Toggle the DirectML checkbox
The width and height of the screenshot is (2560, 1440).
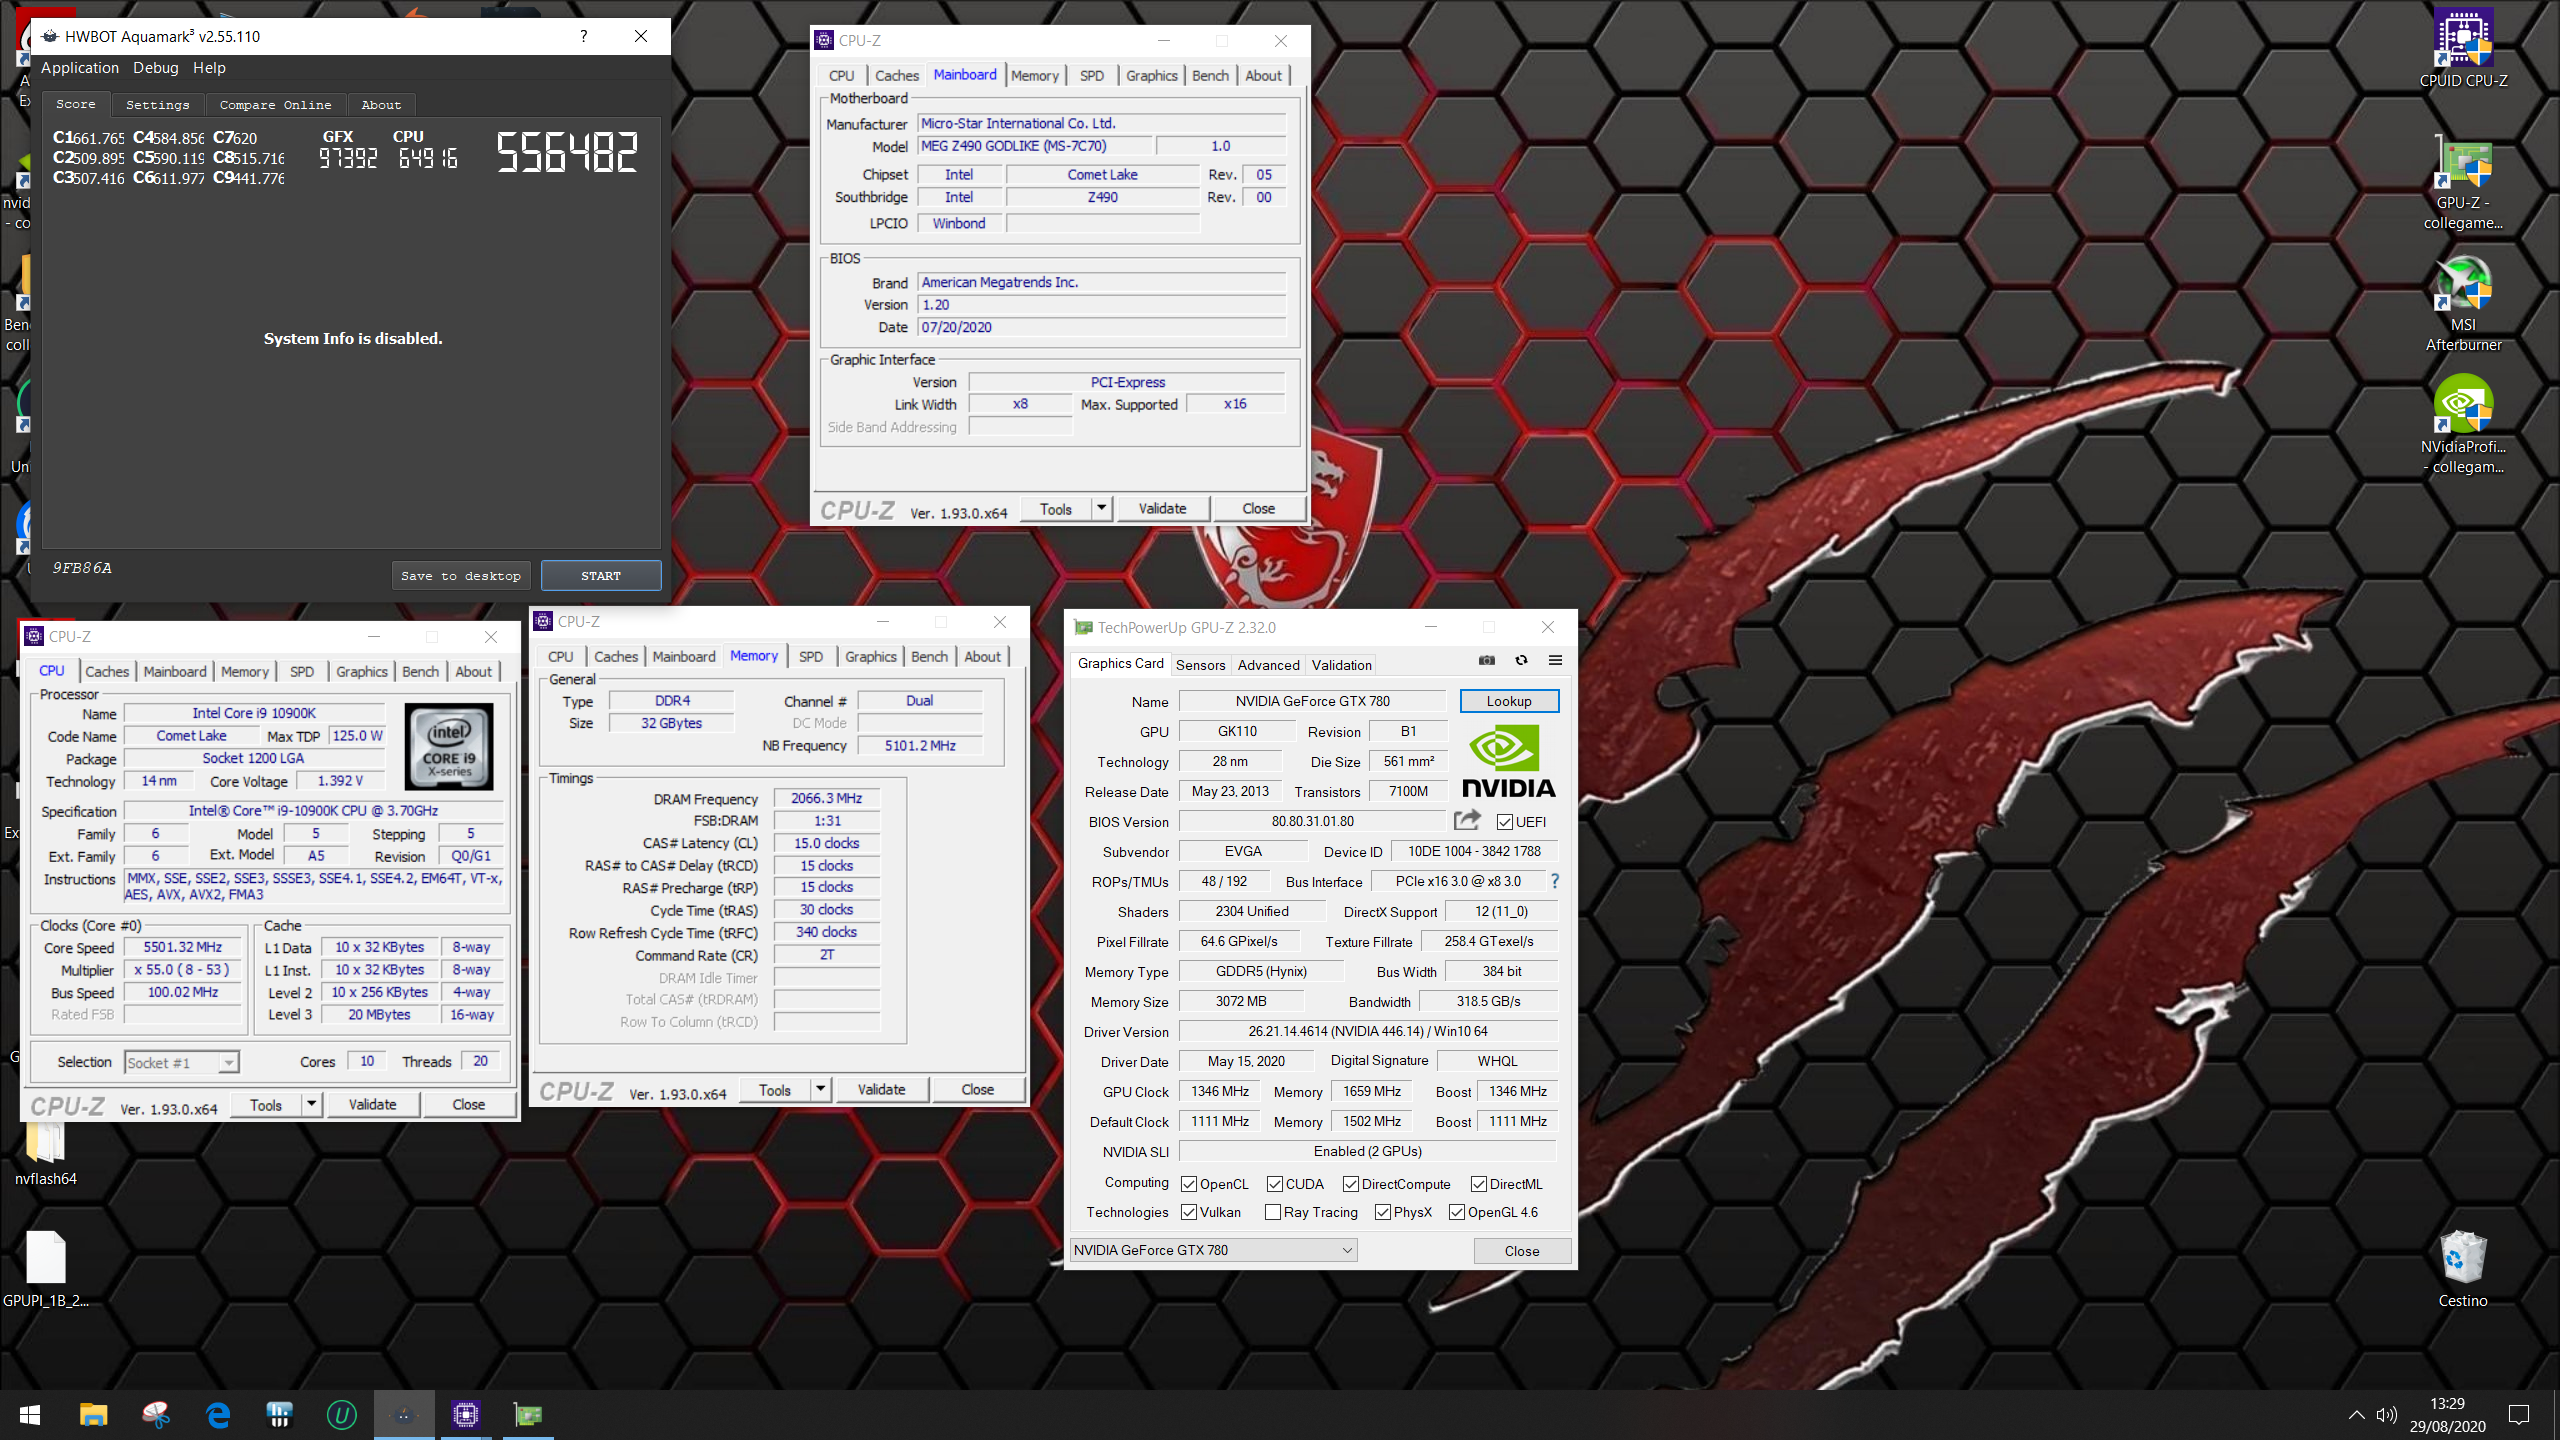pos(1479,1184)
